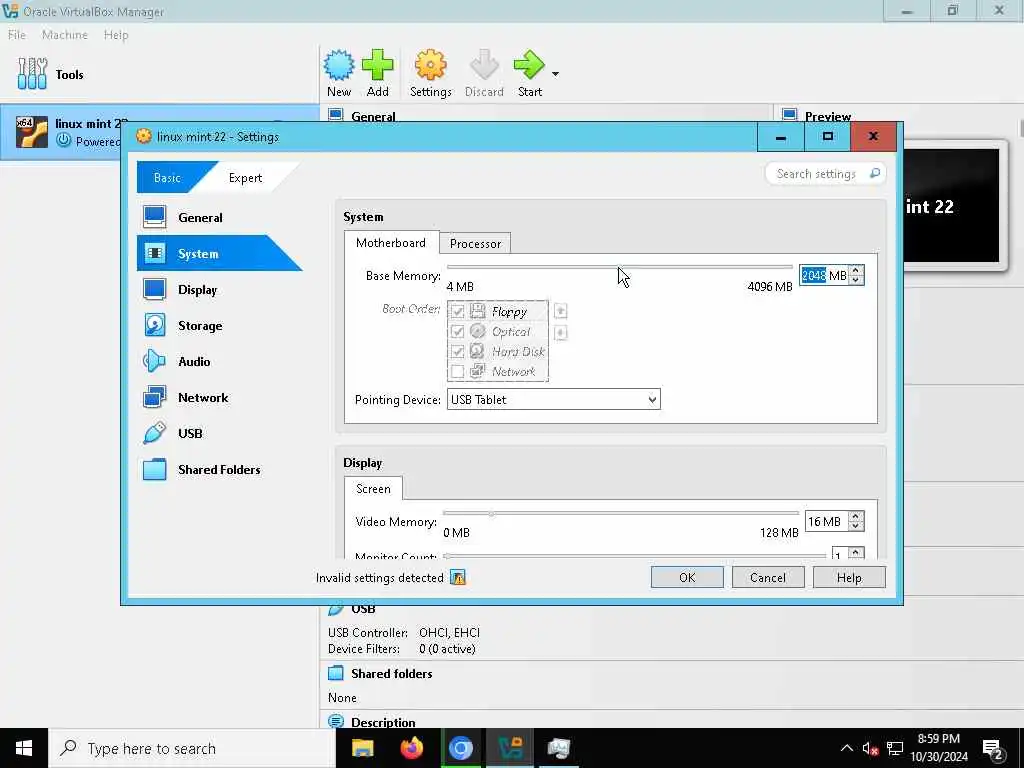Click the muted volume tray icon
Viewport: 1024px width, 768px height.
[x=870, y=748]
